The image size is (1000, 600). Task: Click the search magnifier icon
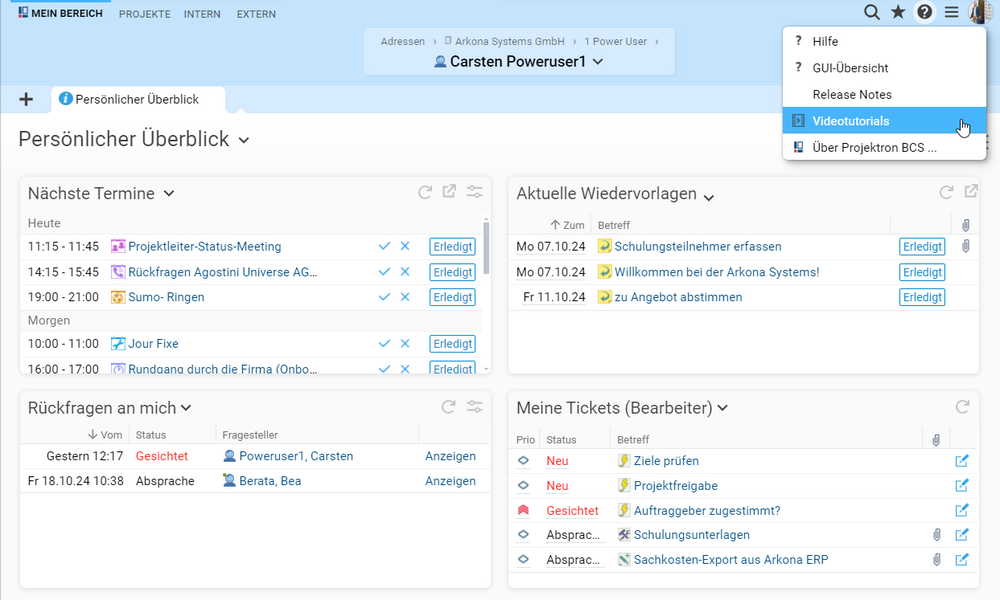click(x=872, y=13)
